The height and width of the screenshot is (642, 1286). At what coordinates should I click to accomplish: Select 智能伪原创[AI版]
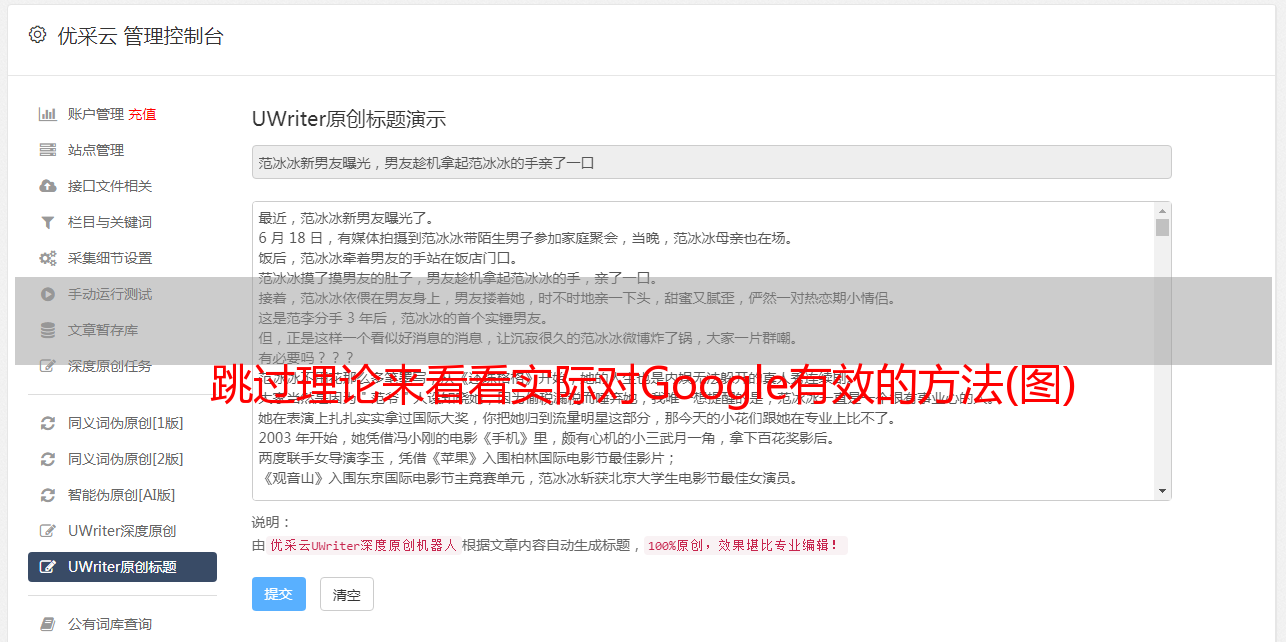(x=122, y=495)
